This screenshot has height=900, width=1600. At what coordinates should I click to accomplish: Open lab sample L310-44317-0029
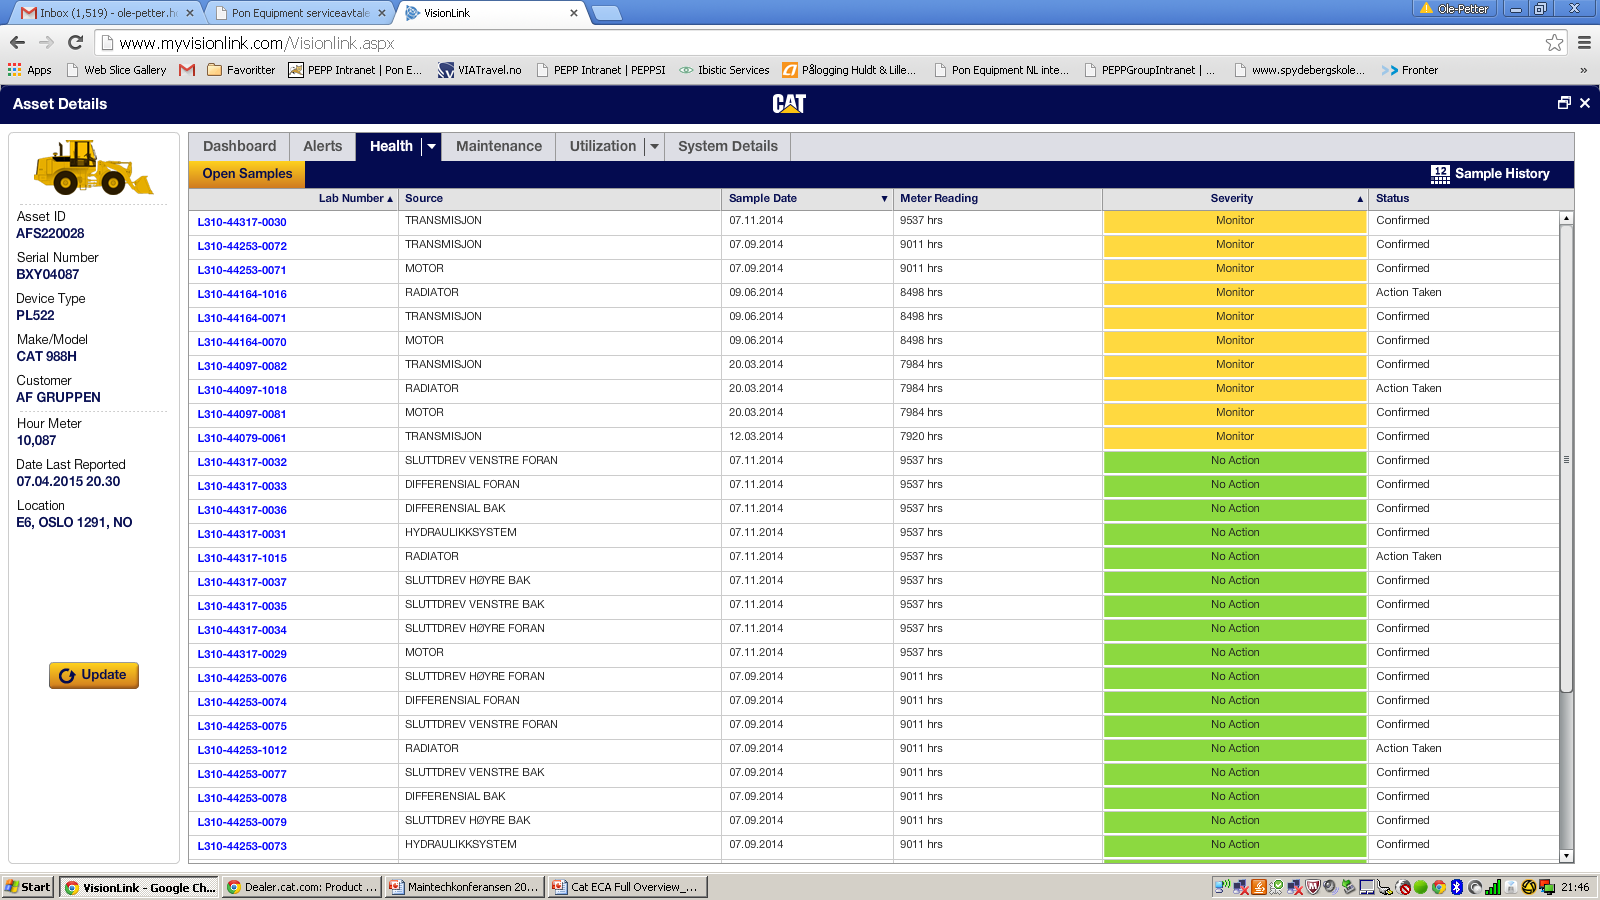click(242, 654)
